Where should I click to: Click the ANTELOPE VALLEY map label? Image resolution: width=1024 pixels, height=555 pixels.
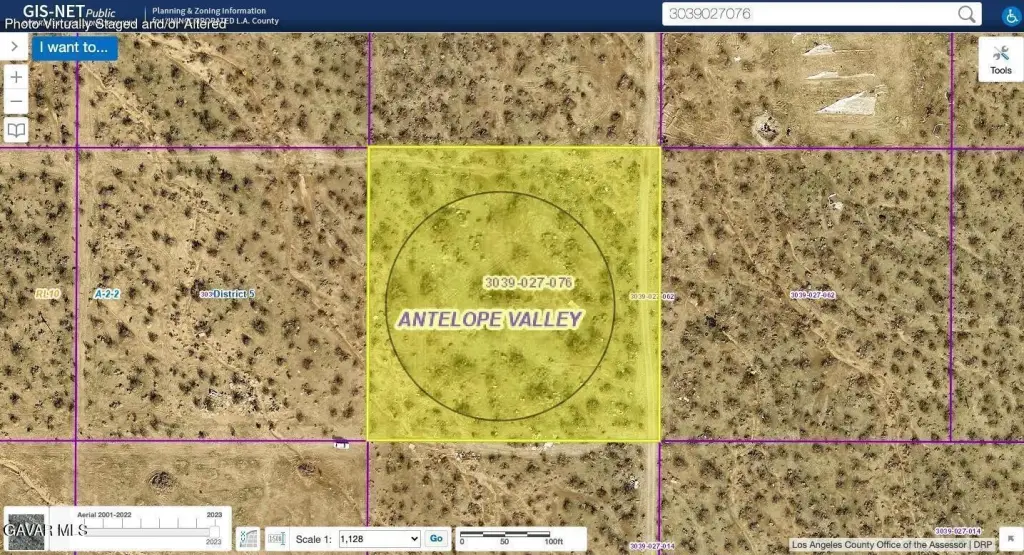pyautogui.click(x=490, y=319)
